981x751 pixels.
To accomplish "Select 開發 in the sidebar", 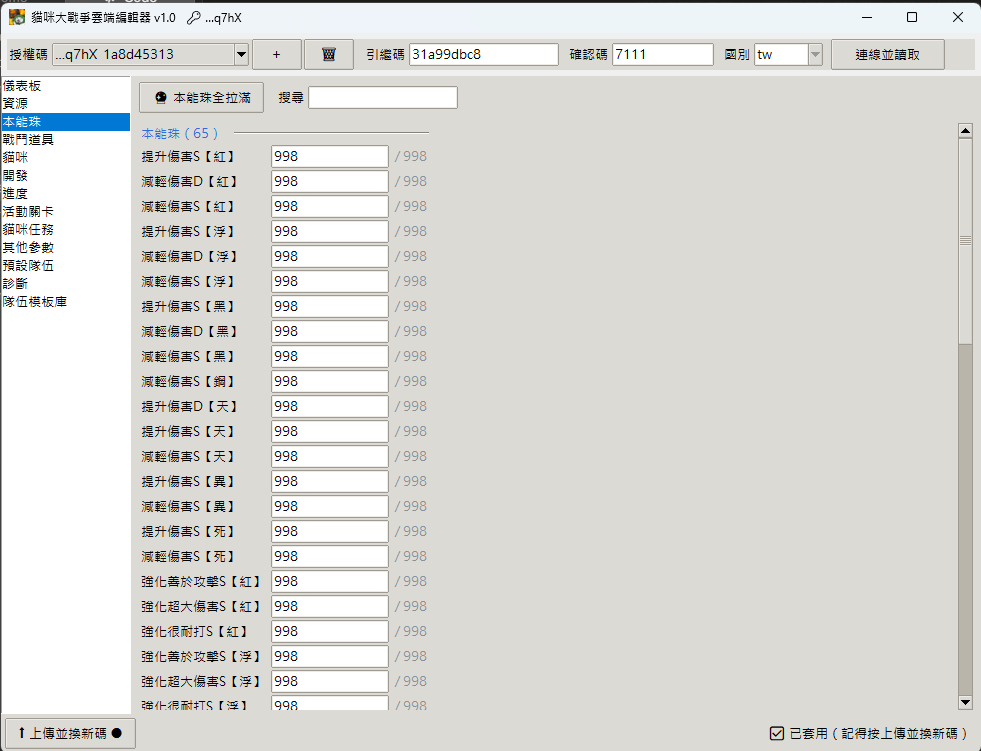I will 65,176.
